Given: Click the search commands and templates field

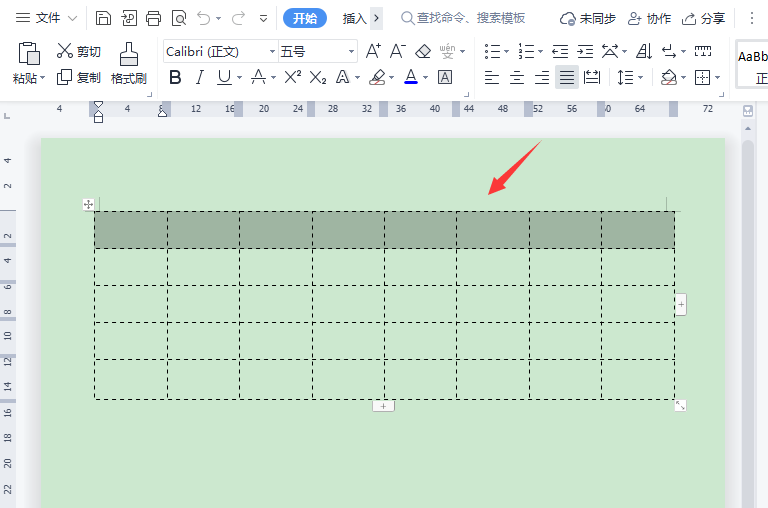Looking at the screenshot, I should 463,18.
